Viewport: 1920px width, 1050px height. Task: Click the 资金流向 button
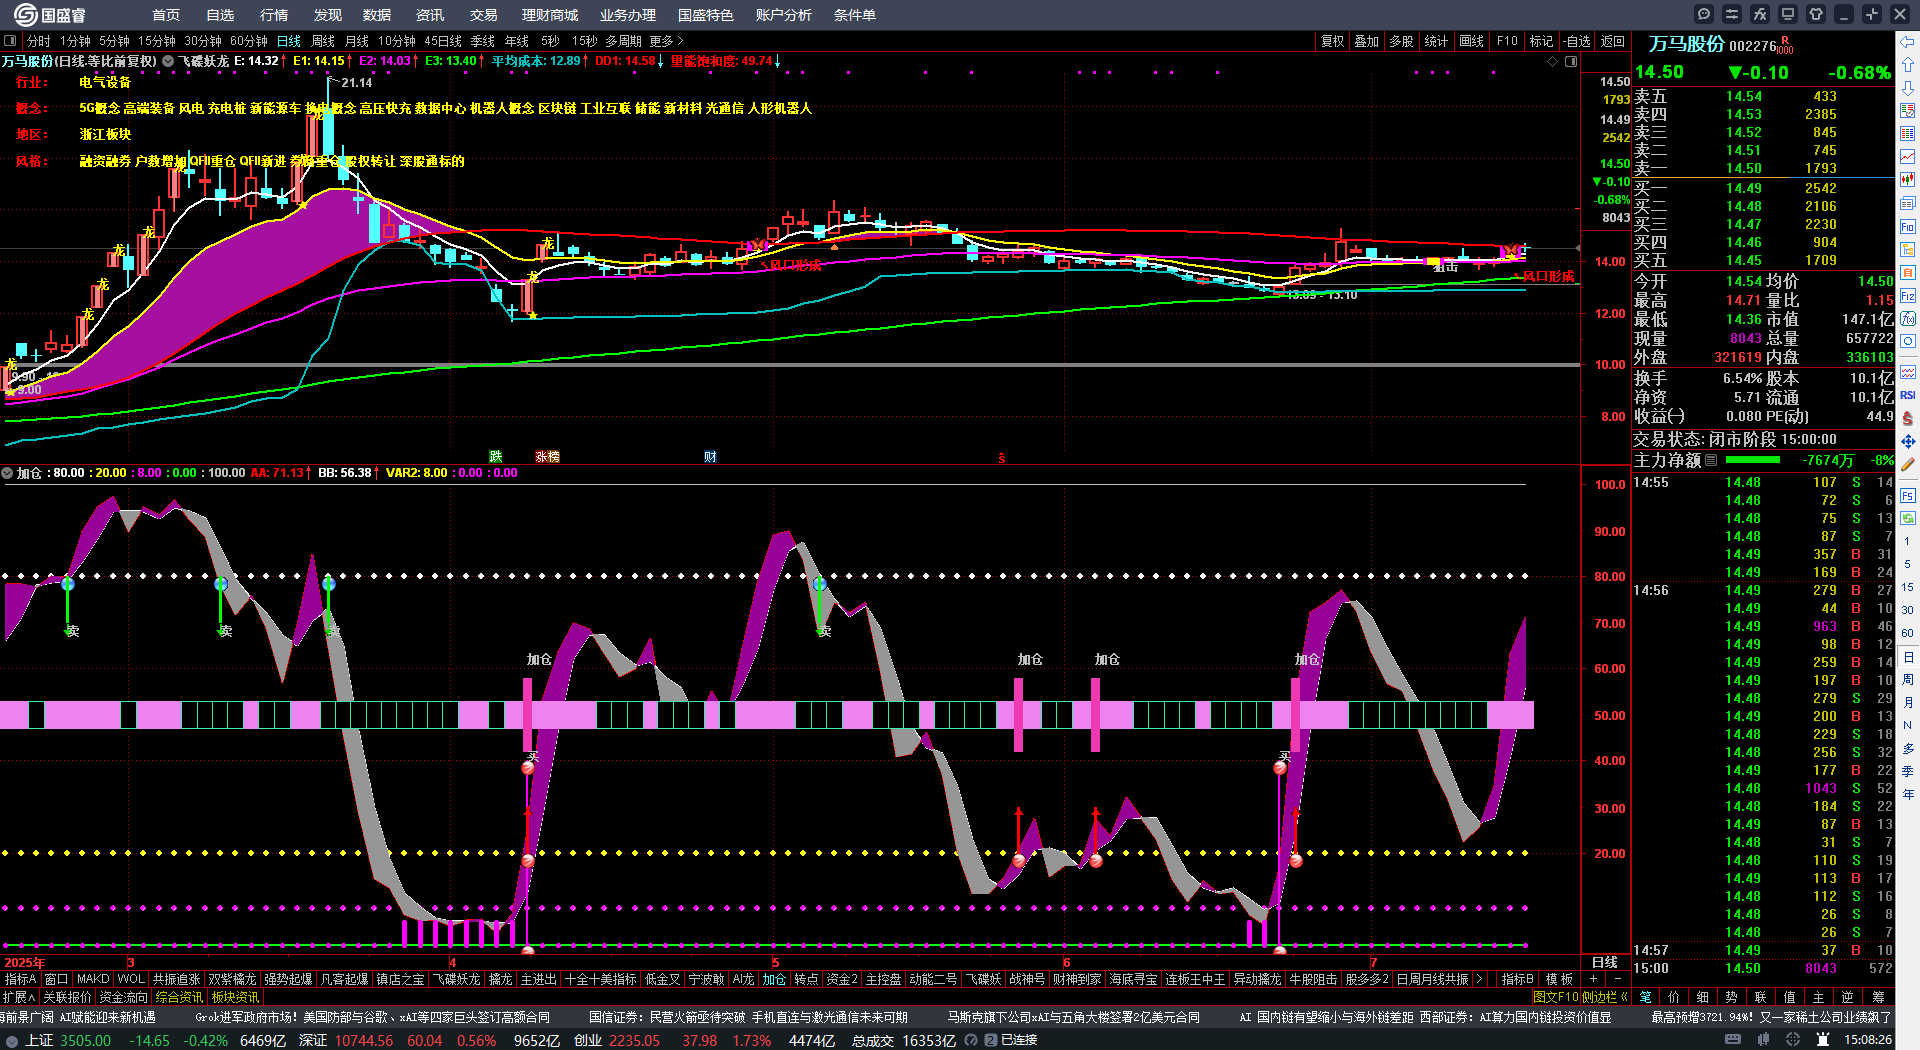(x=124, y=997)
